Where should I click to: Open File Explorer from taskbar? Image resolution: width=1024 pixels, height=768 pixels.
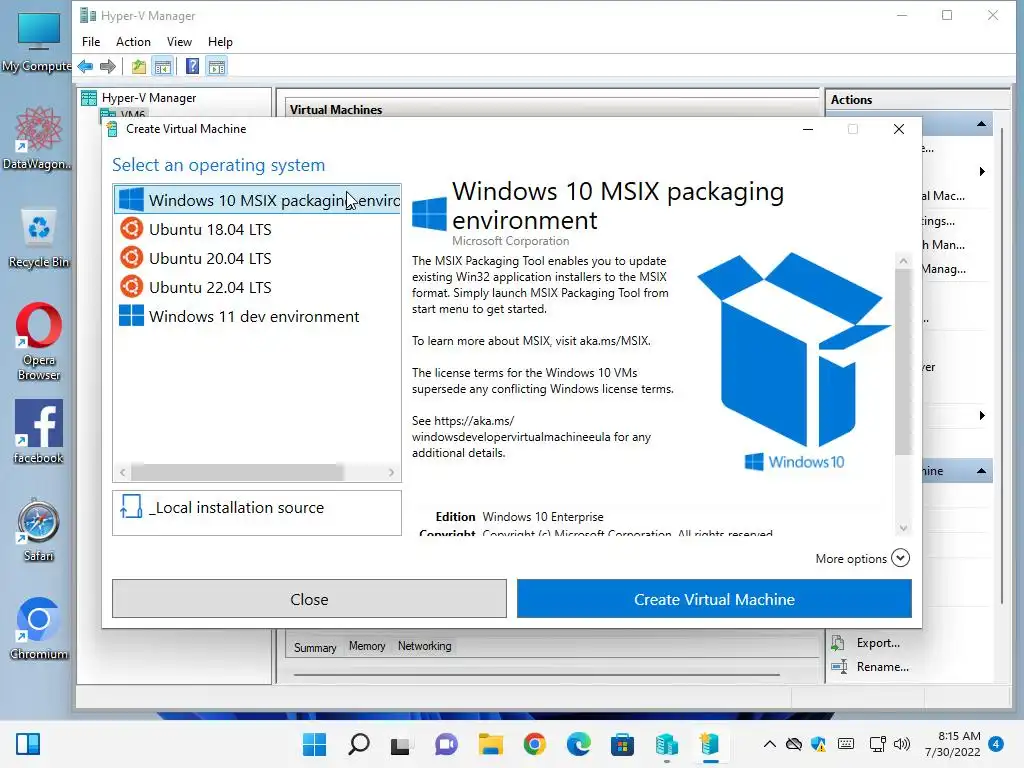point(490,744)
